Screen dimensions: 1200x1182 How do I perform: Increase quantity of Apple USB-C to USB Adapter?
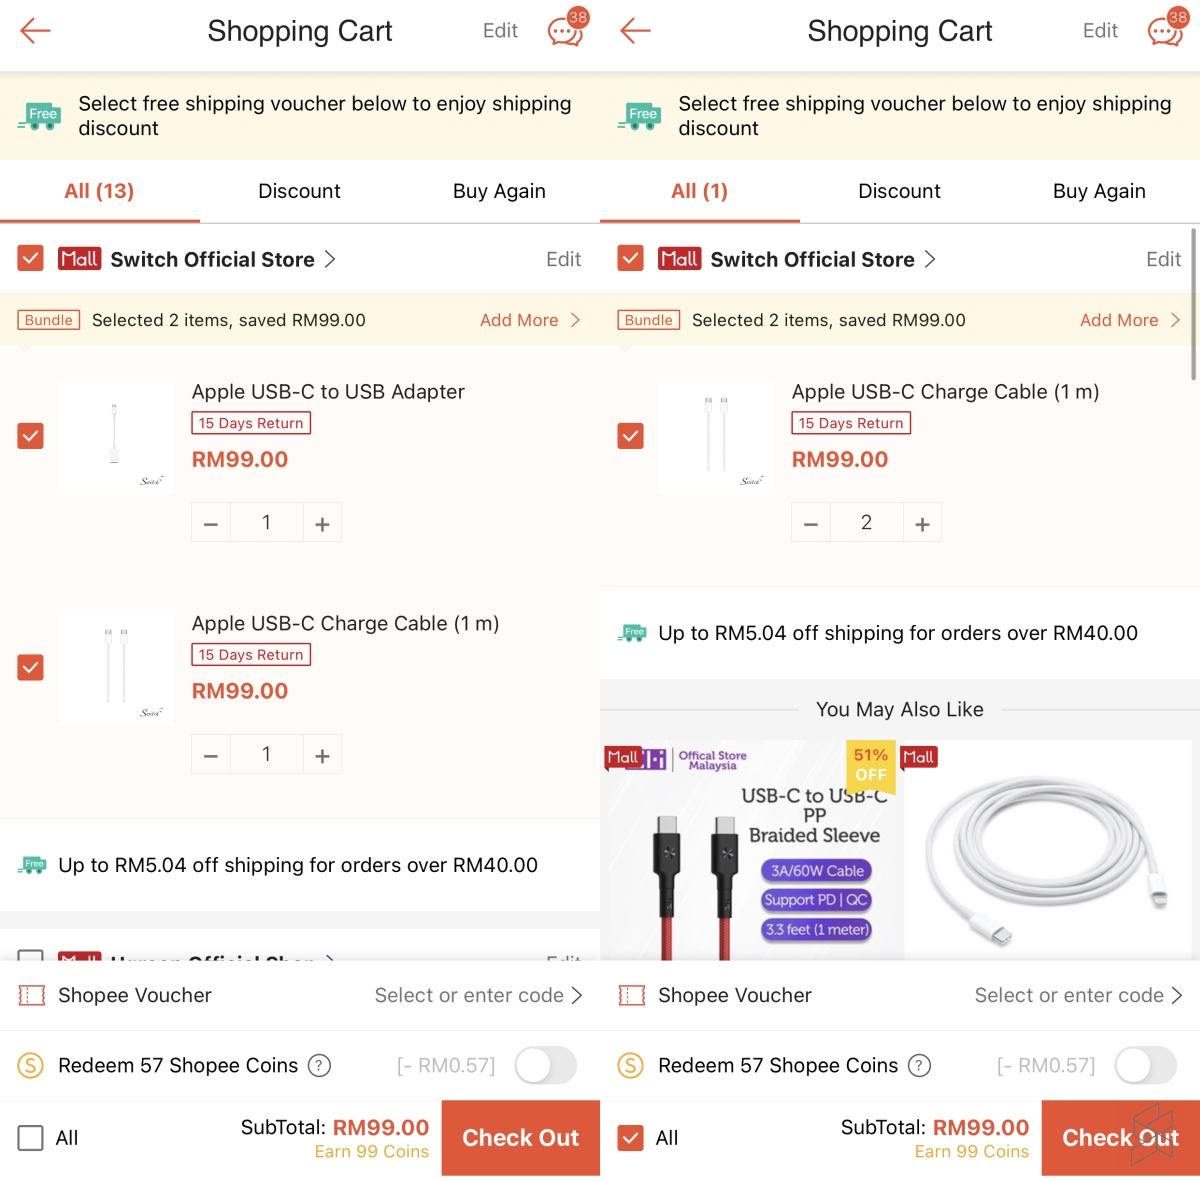pyautogui.click(x=322, y=523)
